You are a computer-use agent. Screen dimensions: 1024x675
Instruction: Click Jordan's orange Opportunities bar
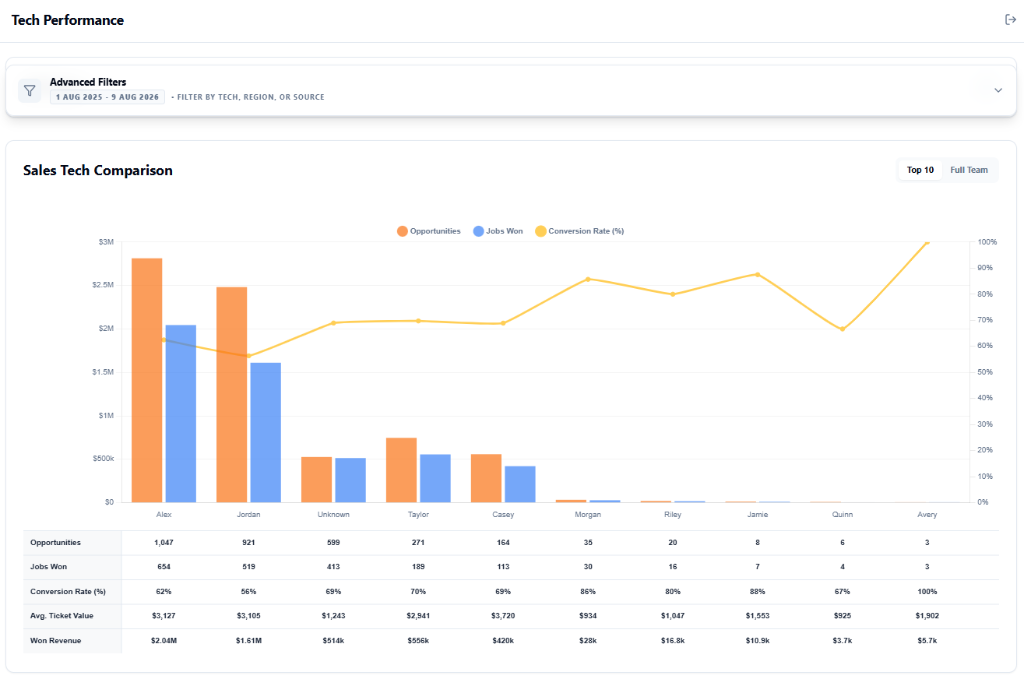pos(232,394)
